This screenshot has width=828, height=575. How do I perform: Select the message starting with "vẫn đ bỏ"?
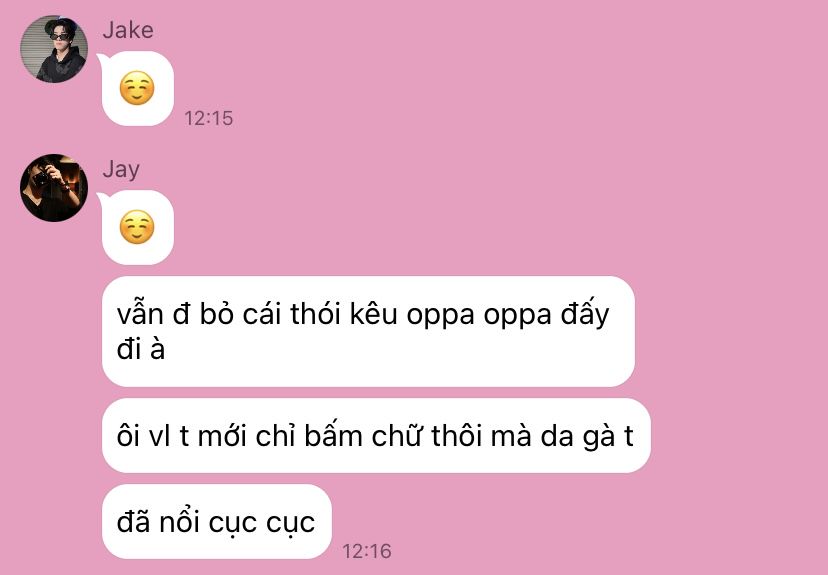point(368,331)
